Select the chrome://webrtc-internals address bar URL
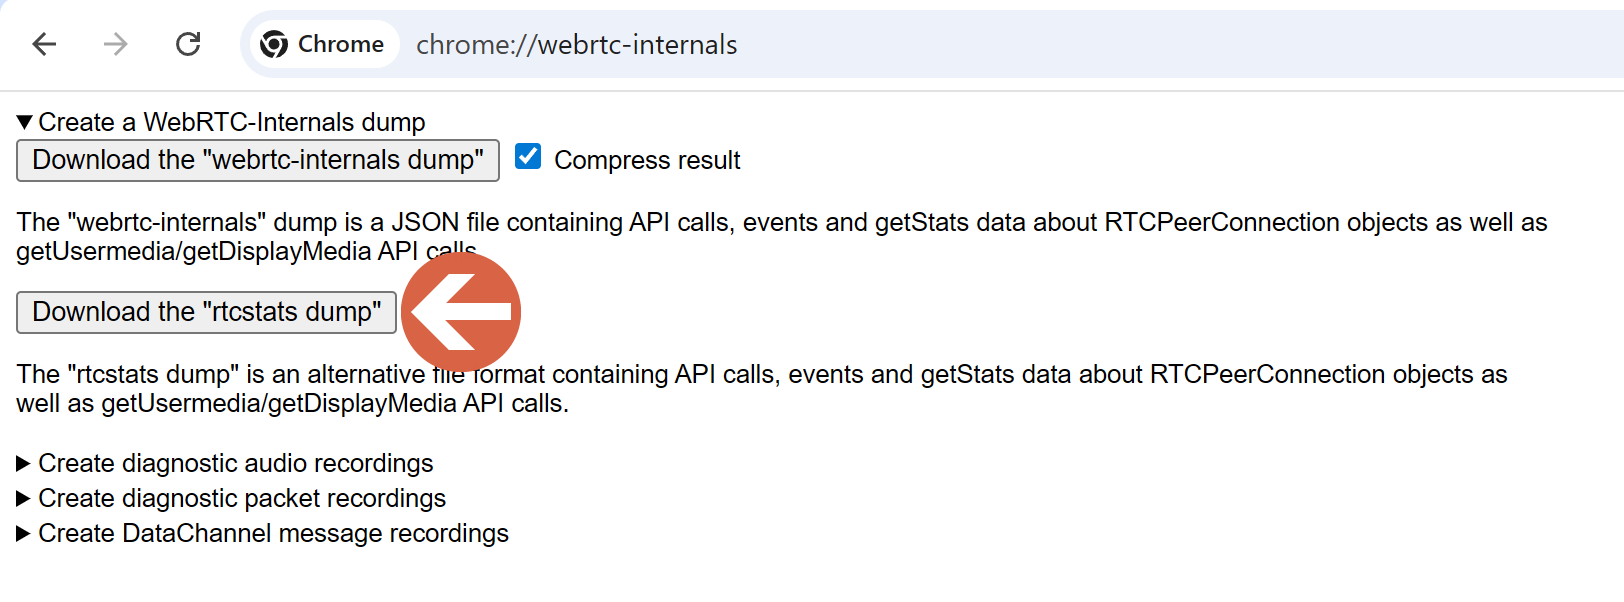This screenshot has width=1624, height=602. (578, 44)
